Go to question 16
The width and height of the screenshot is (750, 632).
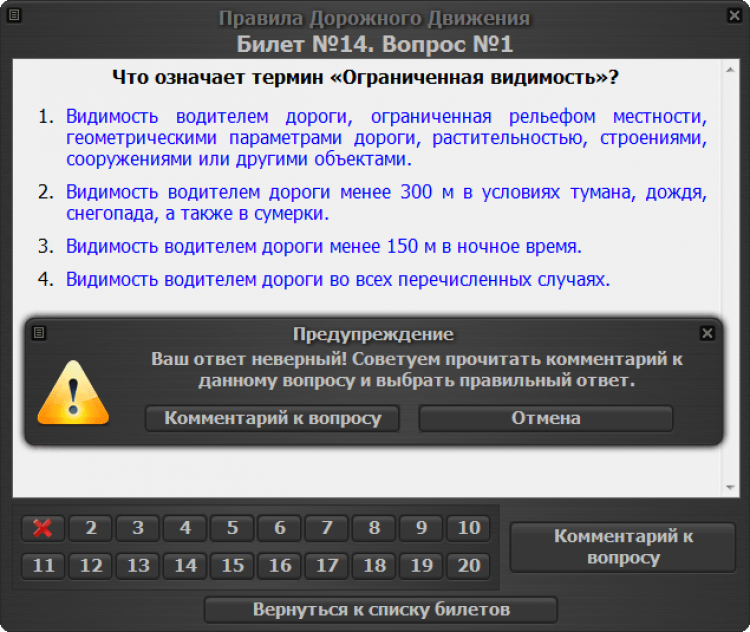pos(280,566)
